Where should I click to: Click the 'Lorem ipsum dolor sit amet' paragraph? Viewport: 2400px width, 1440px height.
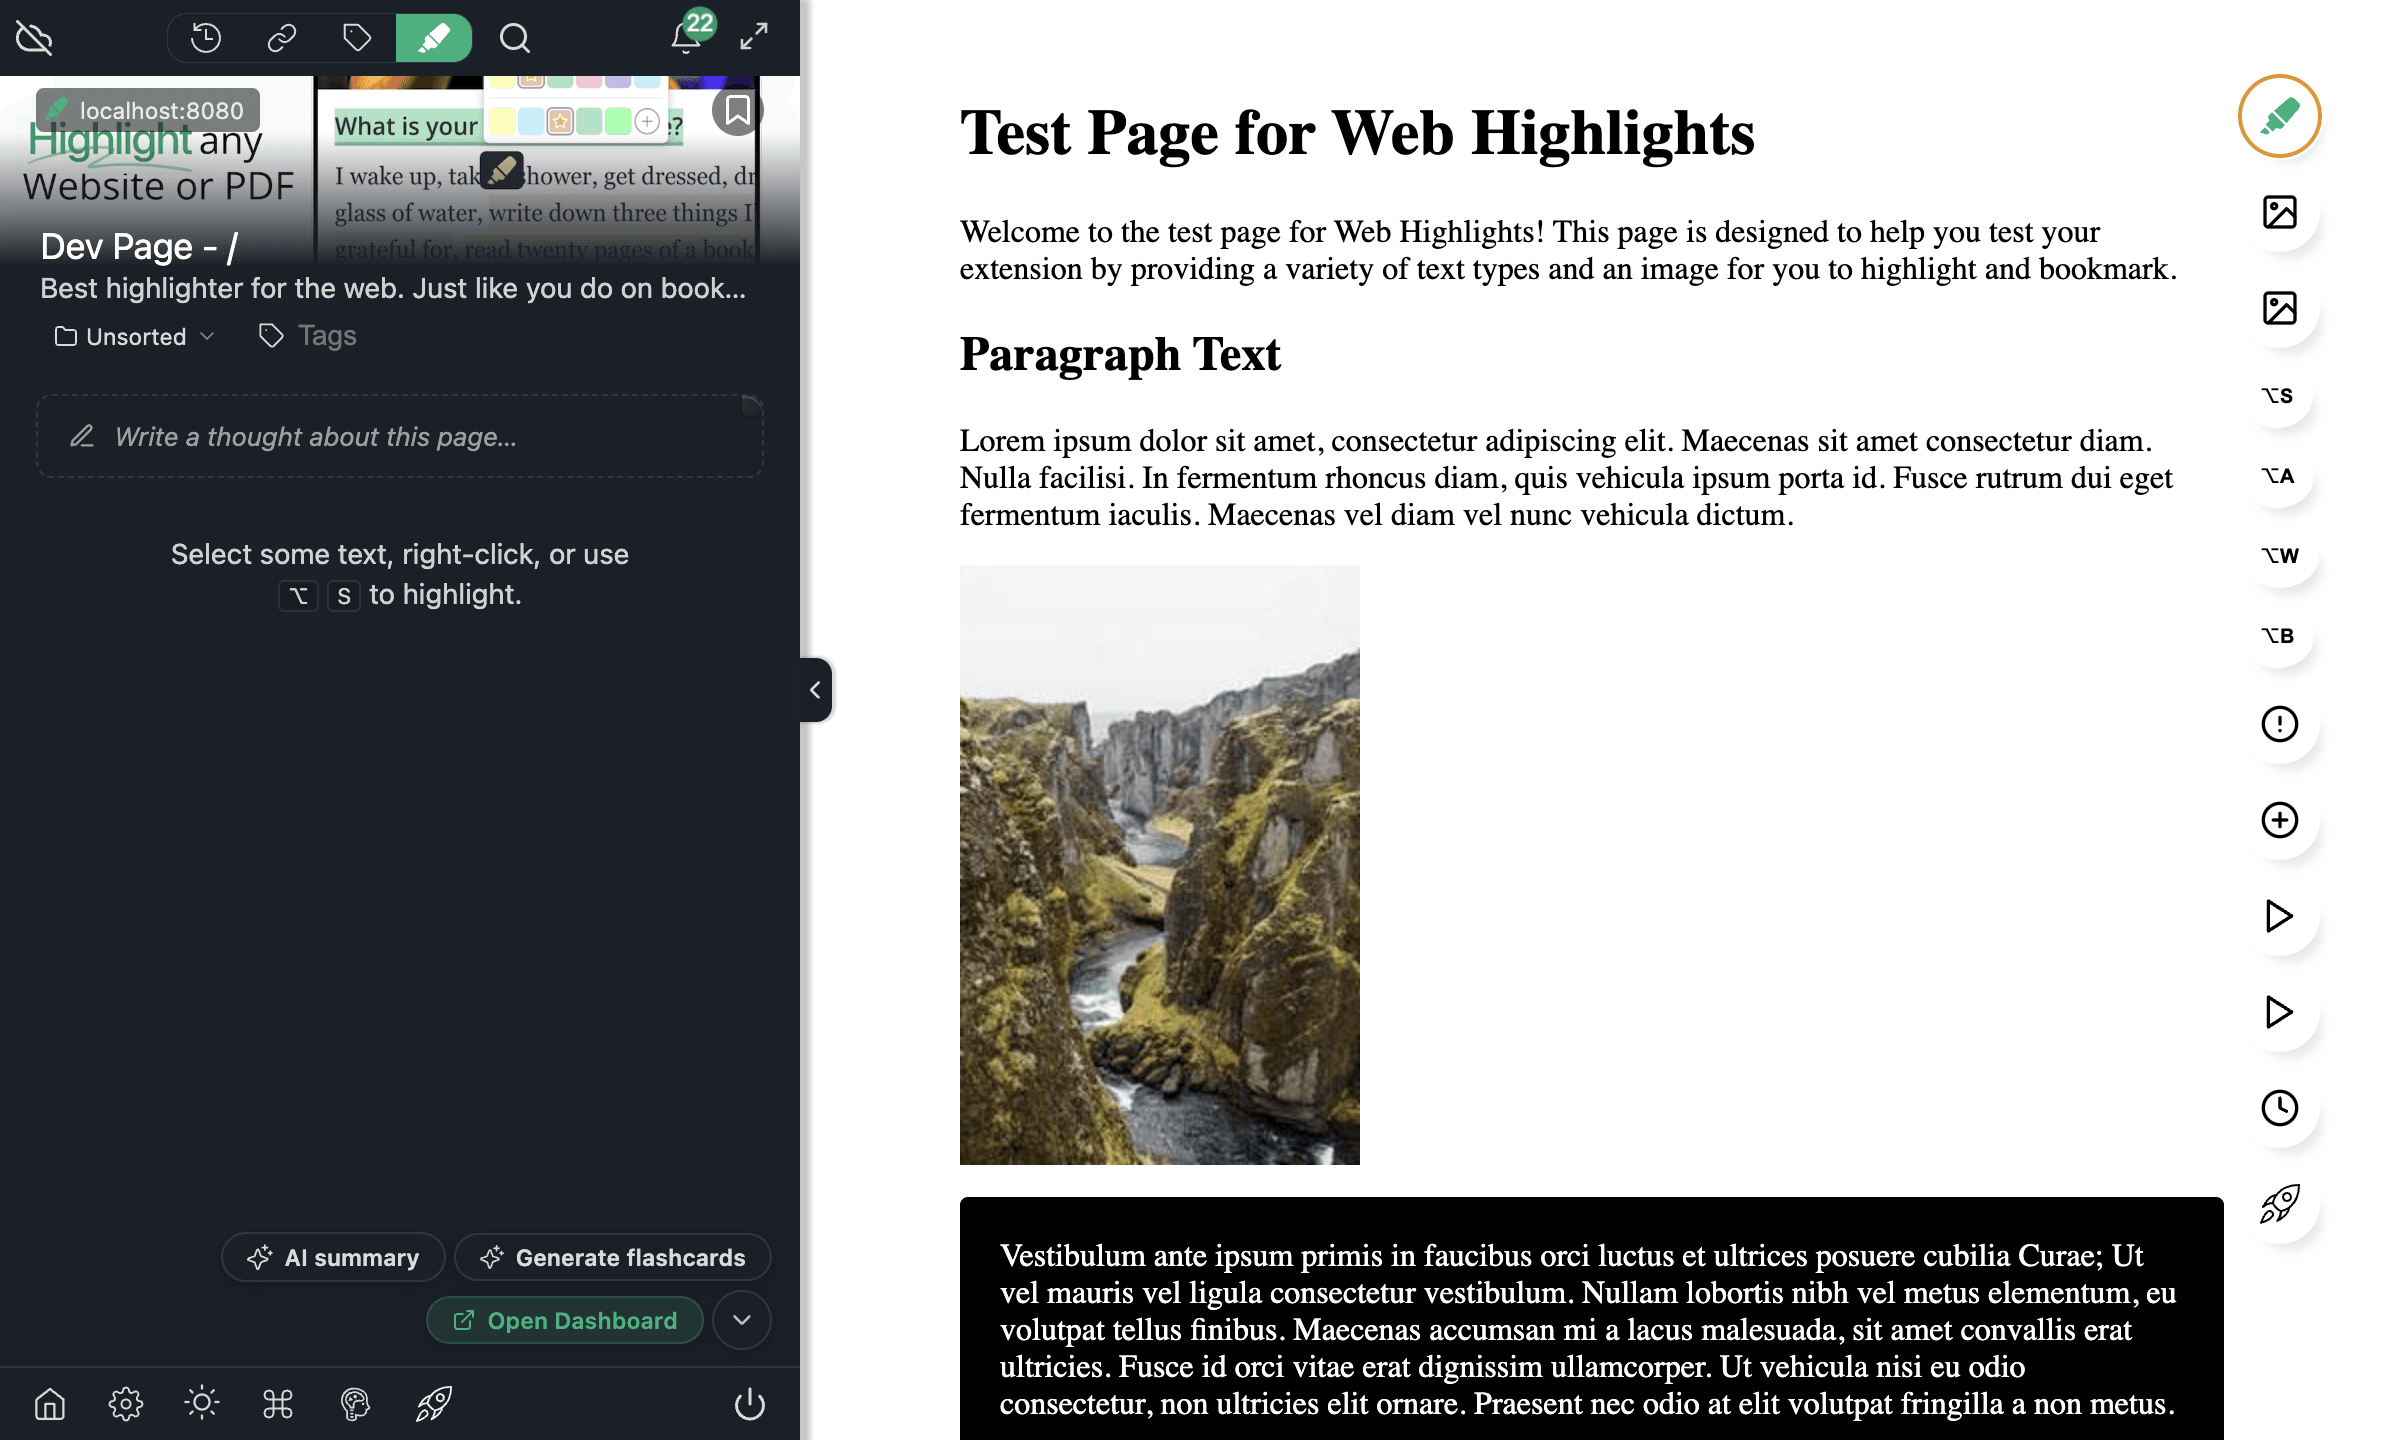click(1566, 478)
